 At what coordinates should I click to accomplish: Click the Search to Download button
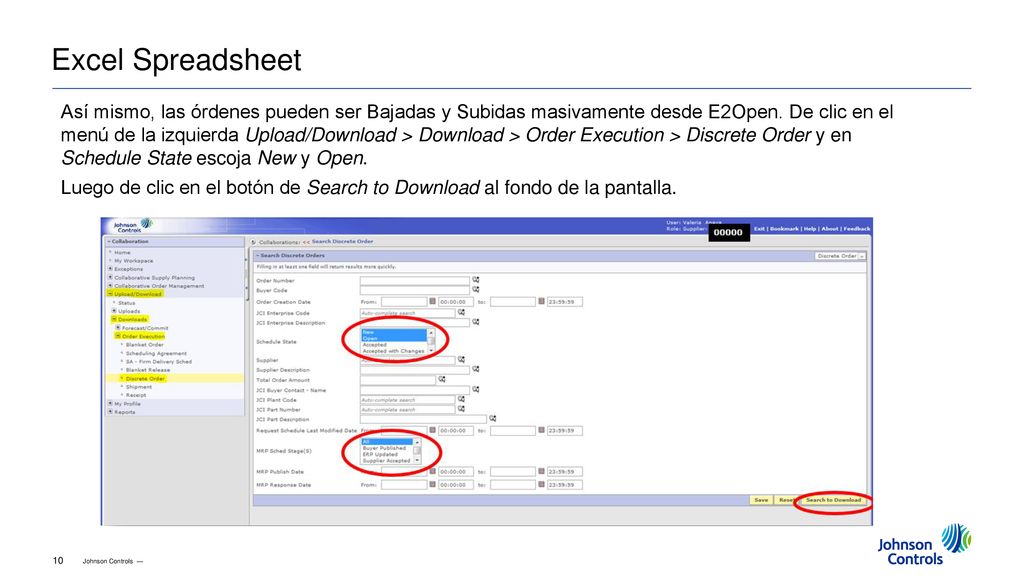tap(833, 500)
